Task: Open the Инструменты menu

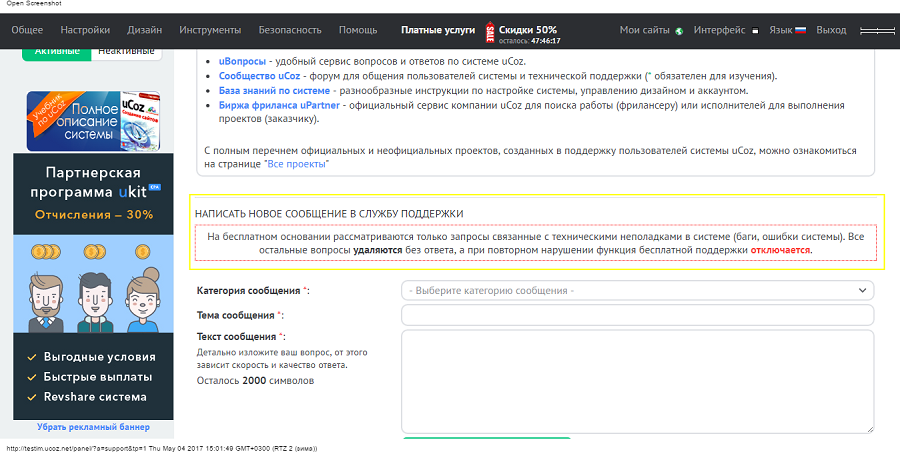Action: click(x=210, y=30)
